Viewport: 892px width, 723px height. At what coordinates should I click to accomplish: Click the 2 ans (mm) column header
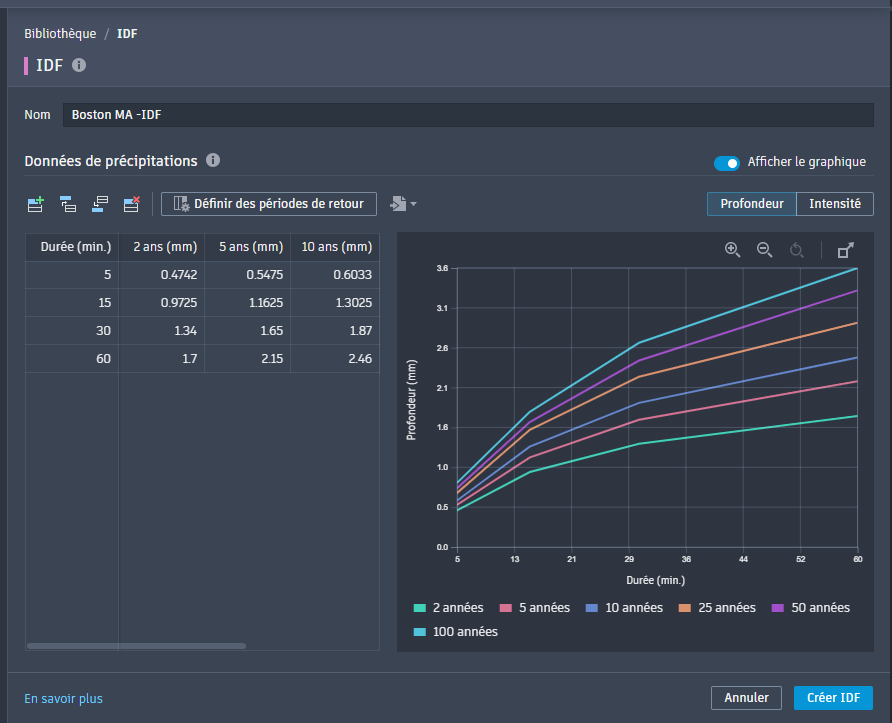[x=162, y=247]
